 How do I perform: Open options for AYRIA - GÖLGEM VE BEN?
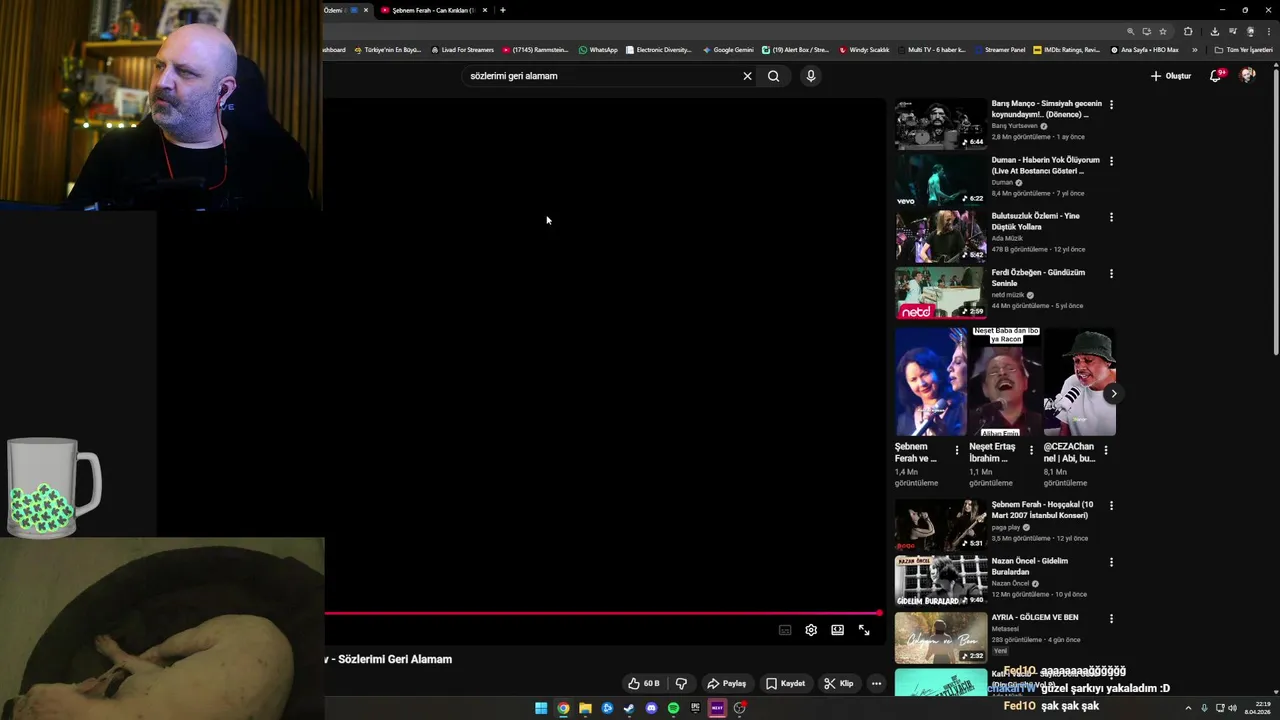coord(1111,619)
